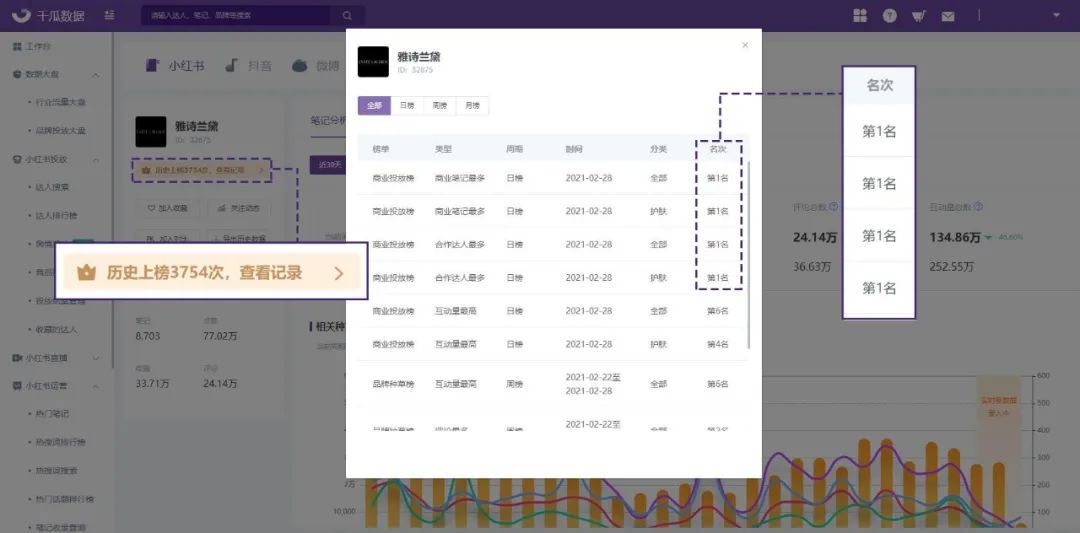Select the 周榜 tab in dialog
The height and width of the screenshot is (533, 1080).
coord(439,106)
